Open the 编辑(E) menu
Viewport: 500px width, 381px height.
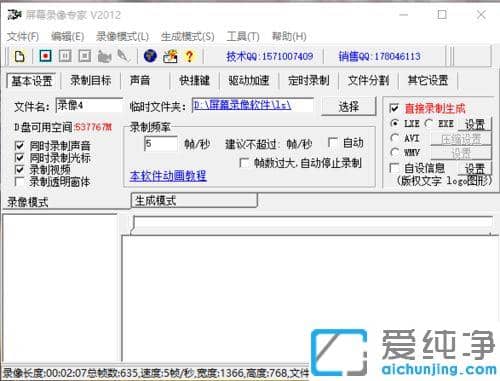click(x=68, y=36)
